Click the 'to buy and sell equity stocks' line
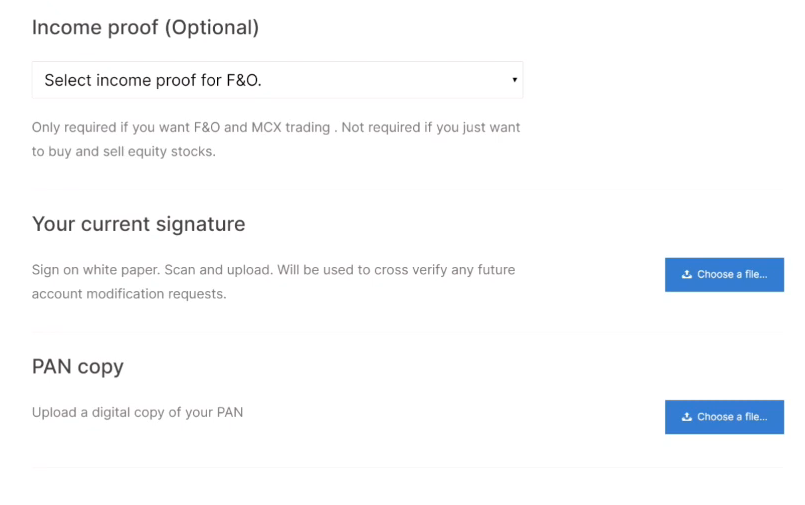Image resolution: width=805 pixels, height=505 pixels. tap(124, 152)
